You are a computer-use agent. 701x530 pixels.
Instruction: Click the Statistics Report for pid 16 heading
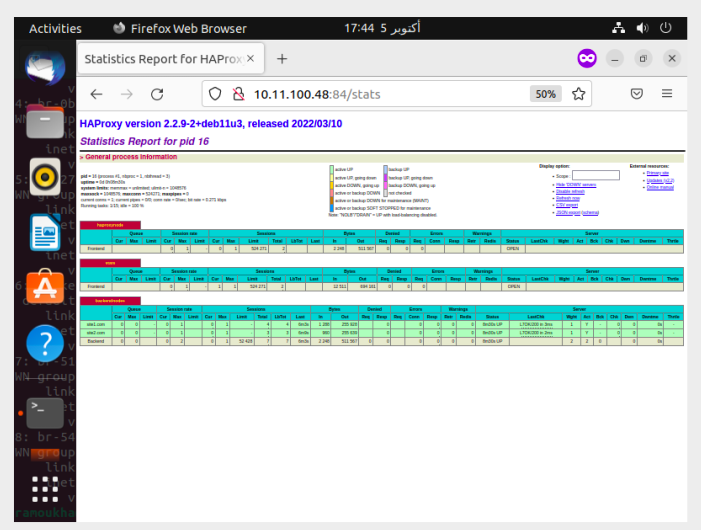click(144, 141)
